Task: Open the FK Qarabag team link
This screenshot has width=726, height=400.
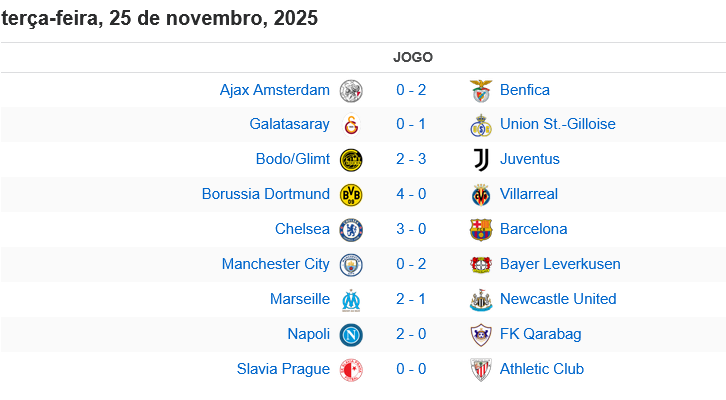Action: point(540,334)
